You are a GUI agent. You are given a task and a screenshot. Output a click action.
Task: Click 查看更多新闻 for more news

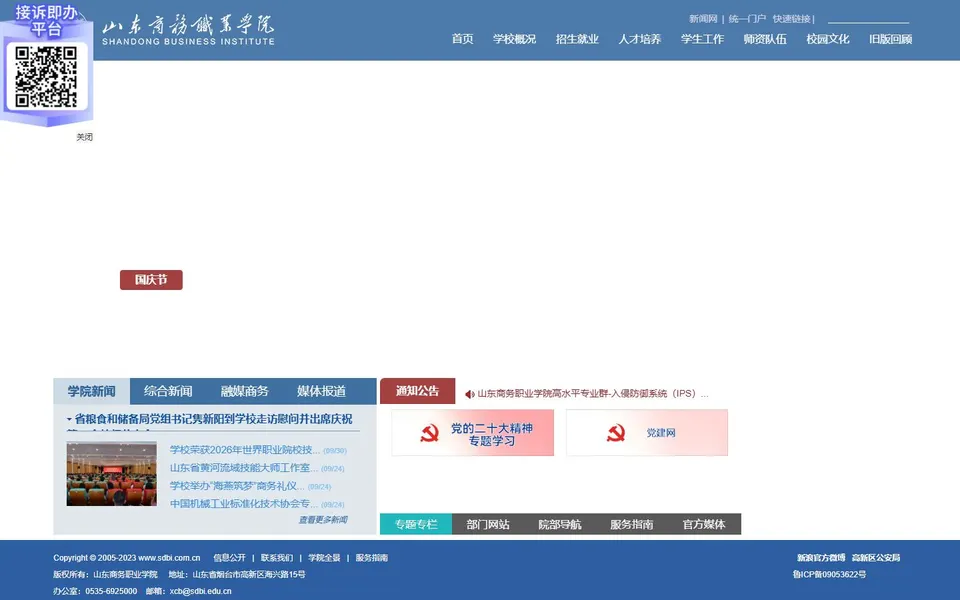coord(323,520)
